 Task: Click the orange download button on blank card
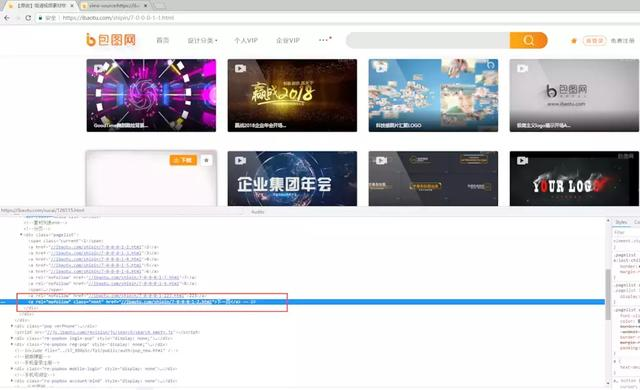point(183,160)
